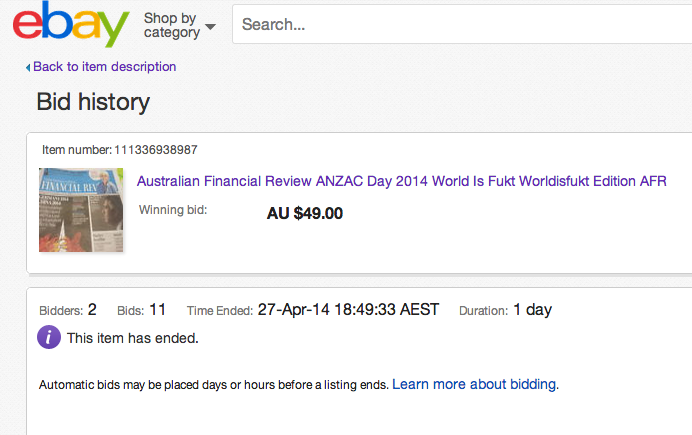
Task: Select the Bidders count 2
Action: pyautogui.click(x=92, y=309)
